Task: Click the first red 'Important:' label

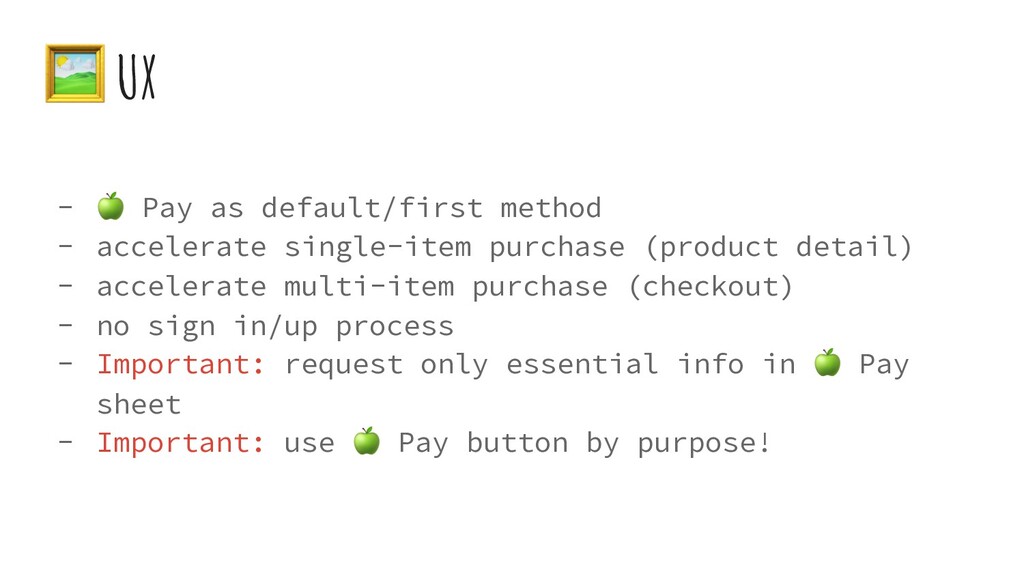Action: click(181, 364)
